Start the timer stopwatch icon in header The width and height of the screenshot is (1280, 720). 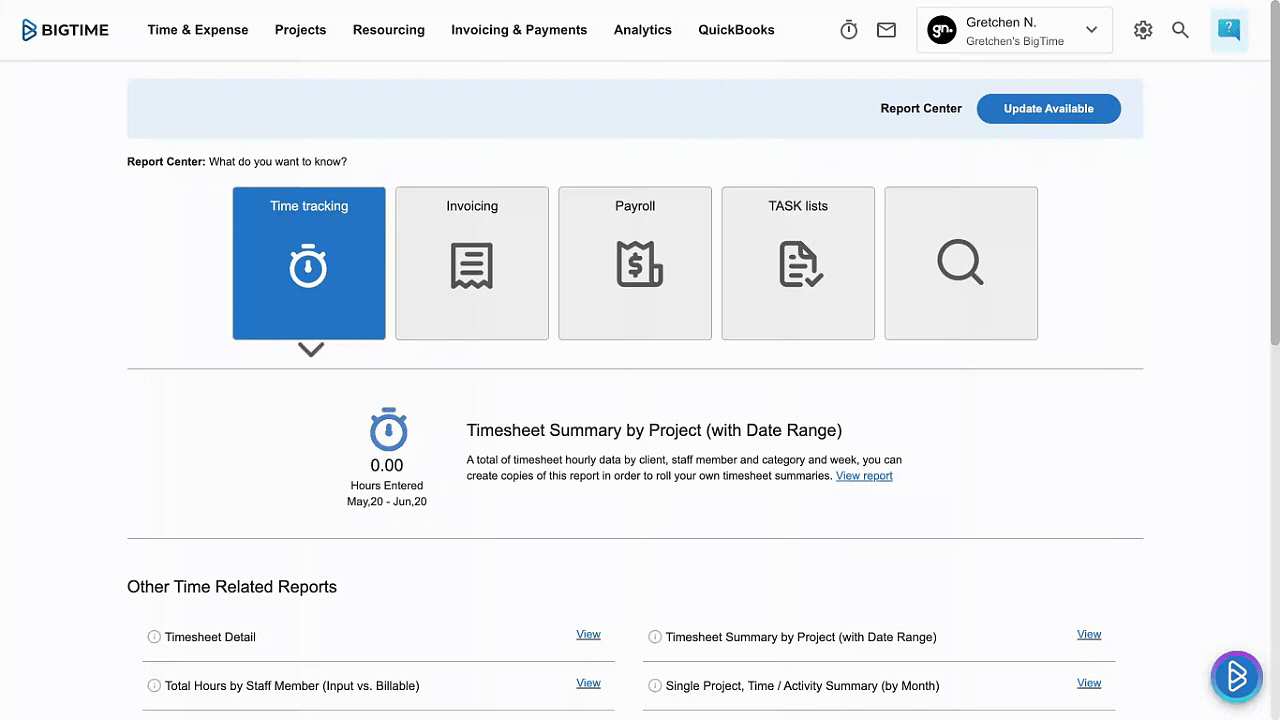(849, 30)
